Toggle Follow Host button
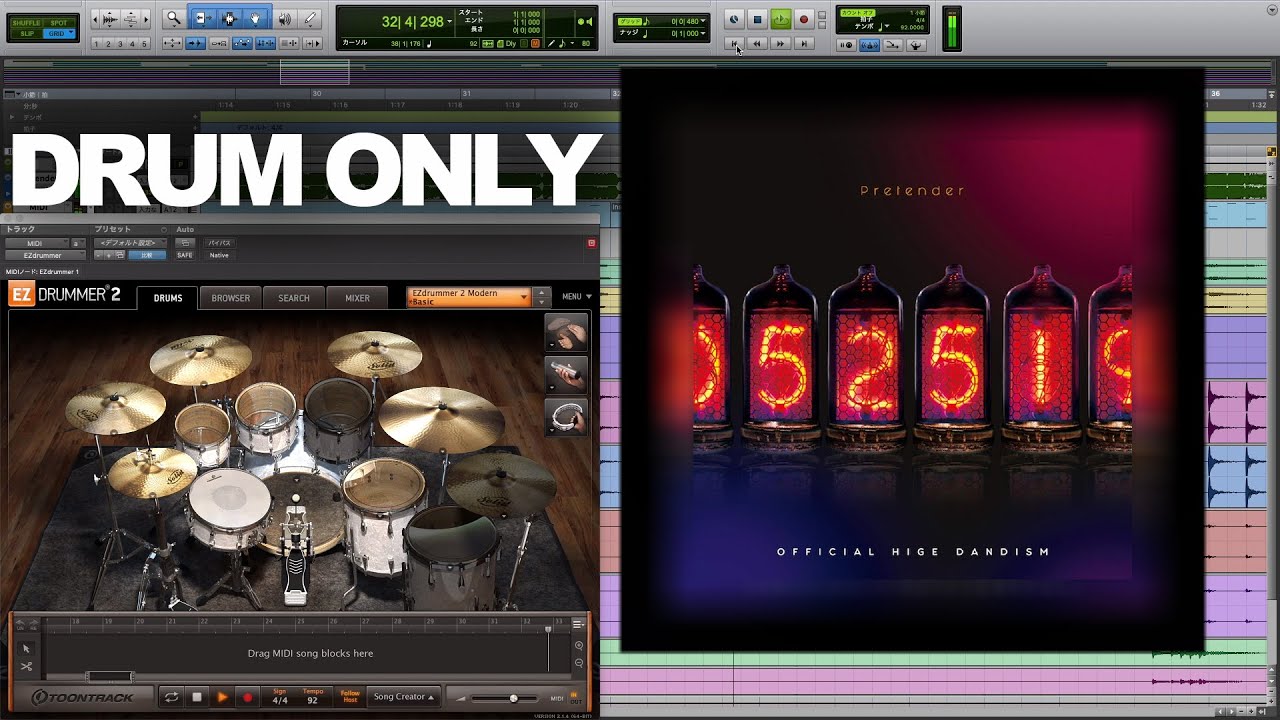The image size is (1280, 720). pos(350,697)
